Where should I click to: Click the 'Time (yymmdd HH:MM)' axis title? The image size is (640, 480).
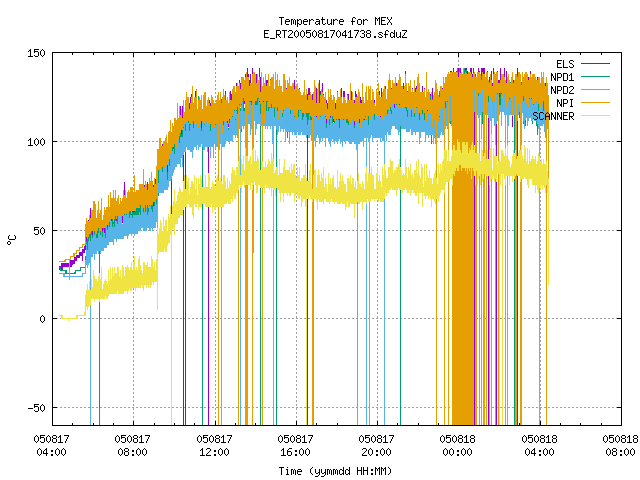(335, 471)
